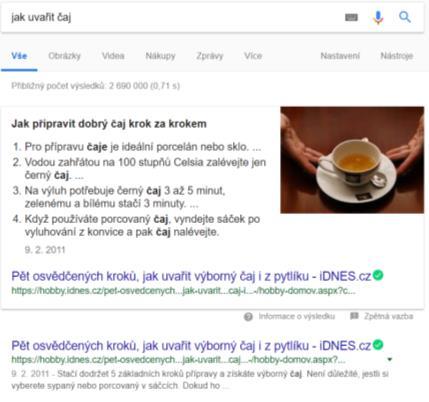Viewport: 429px width, 402px height.
Task: Open the second iDNES.cz result title
Action: pos(191,346)
